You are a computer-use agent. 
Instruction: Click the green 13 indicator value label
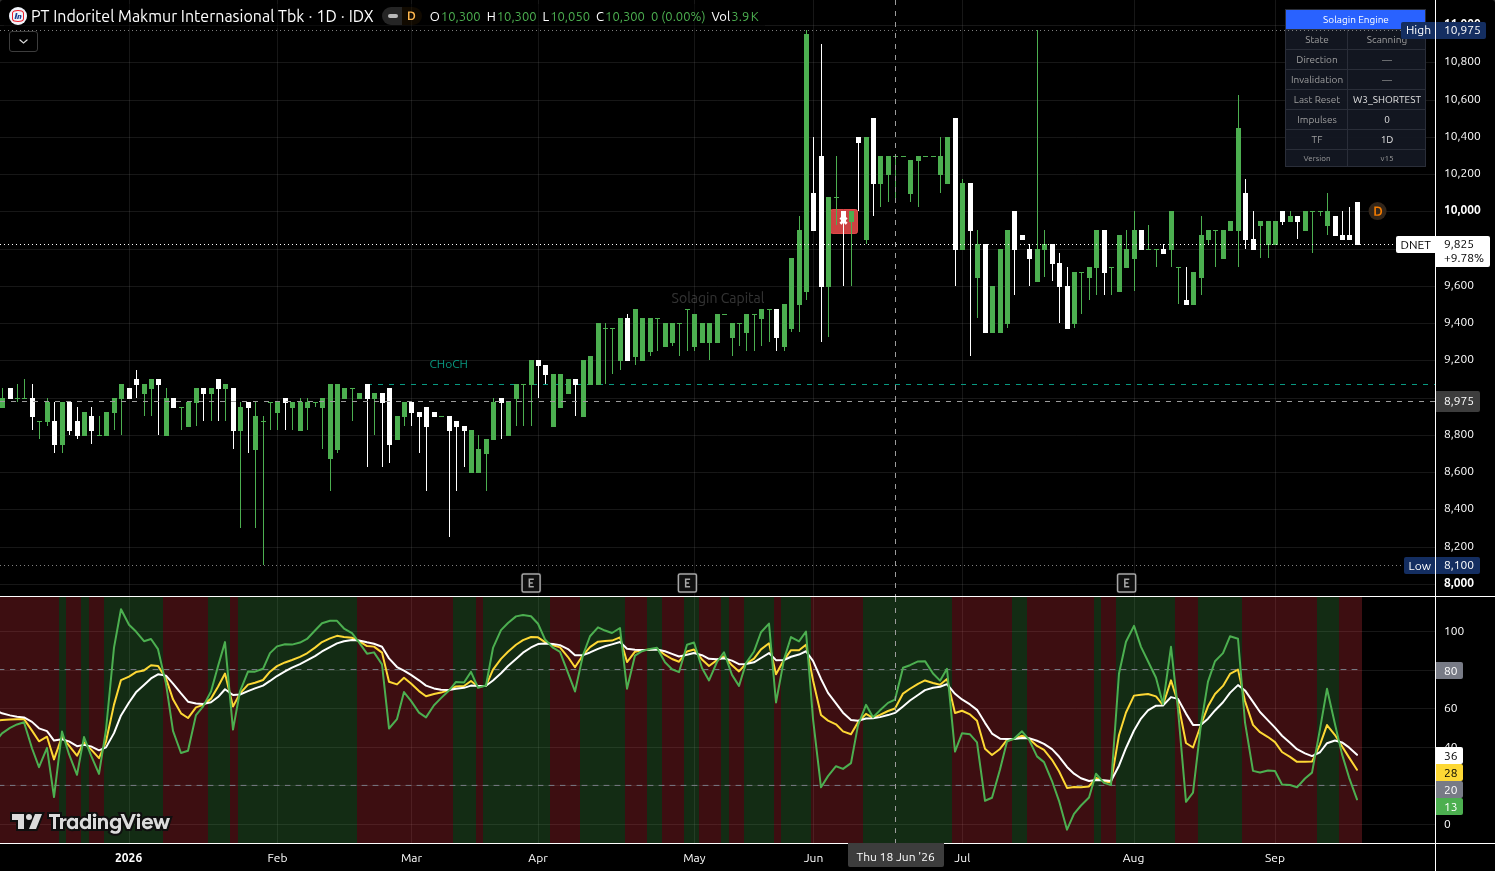click(1450, 807)
